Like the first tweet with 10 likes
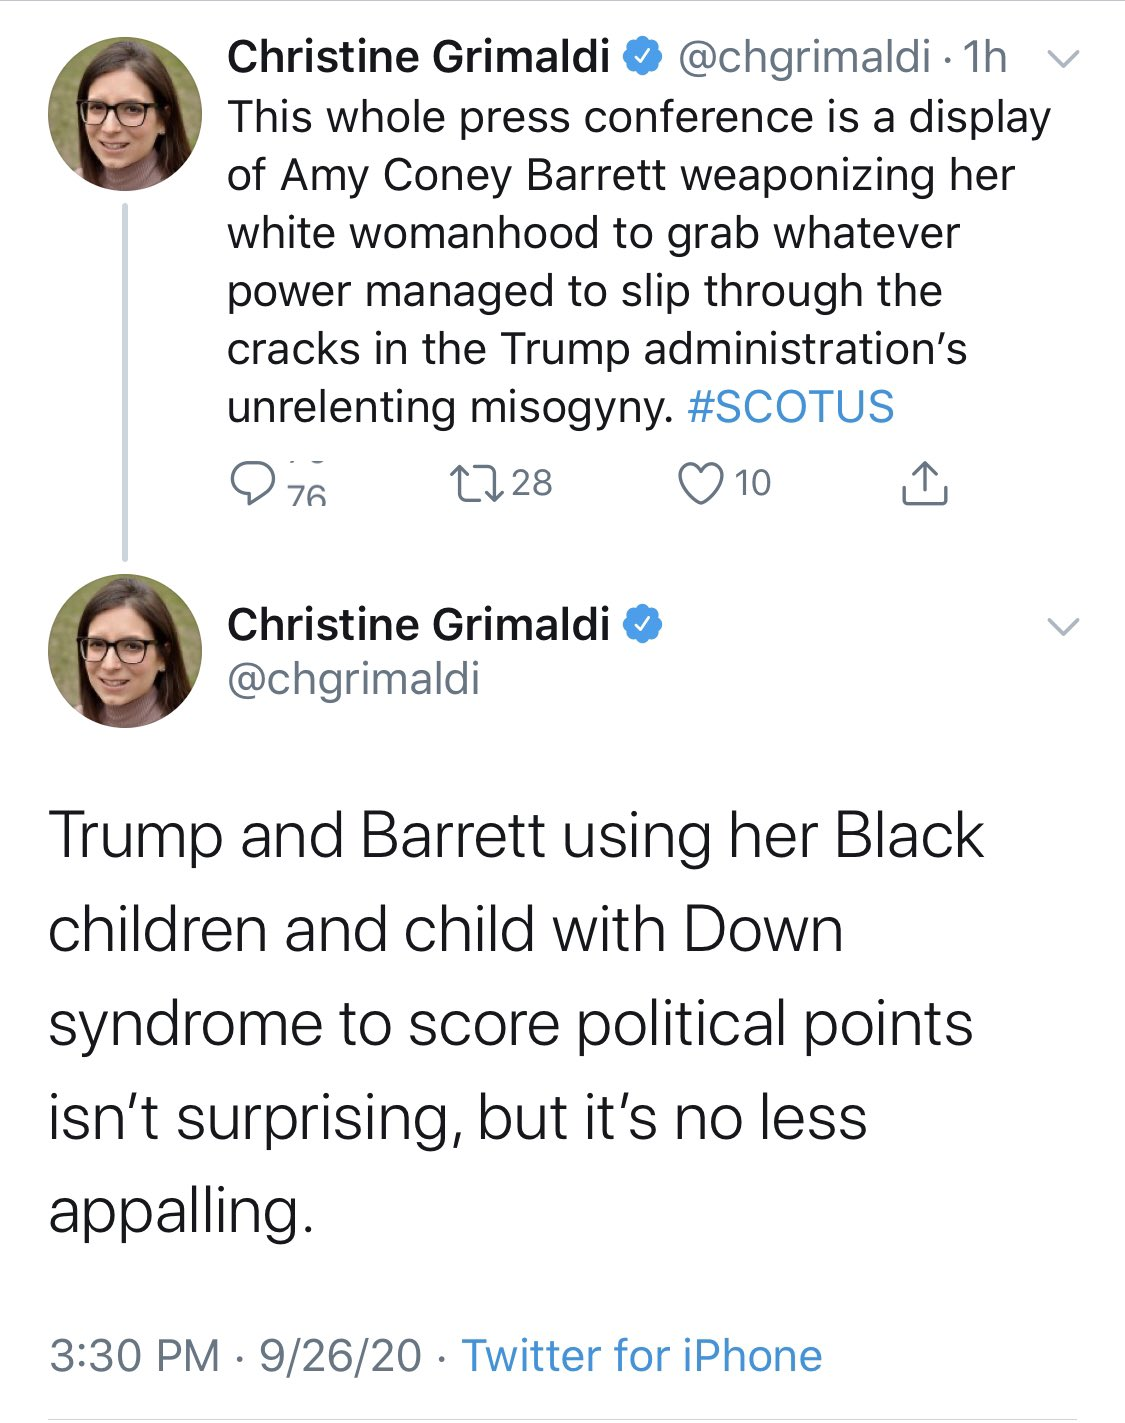1125x1423 pixels. (700, 484)
